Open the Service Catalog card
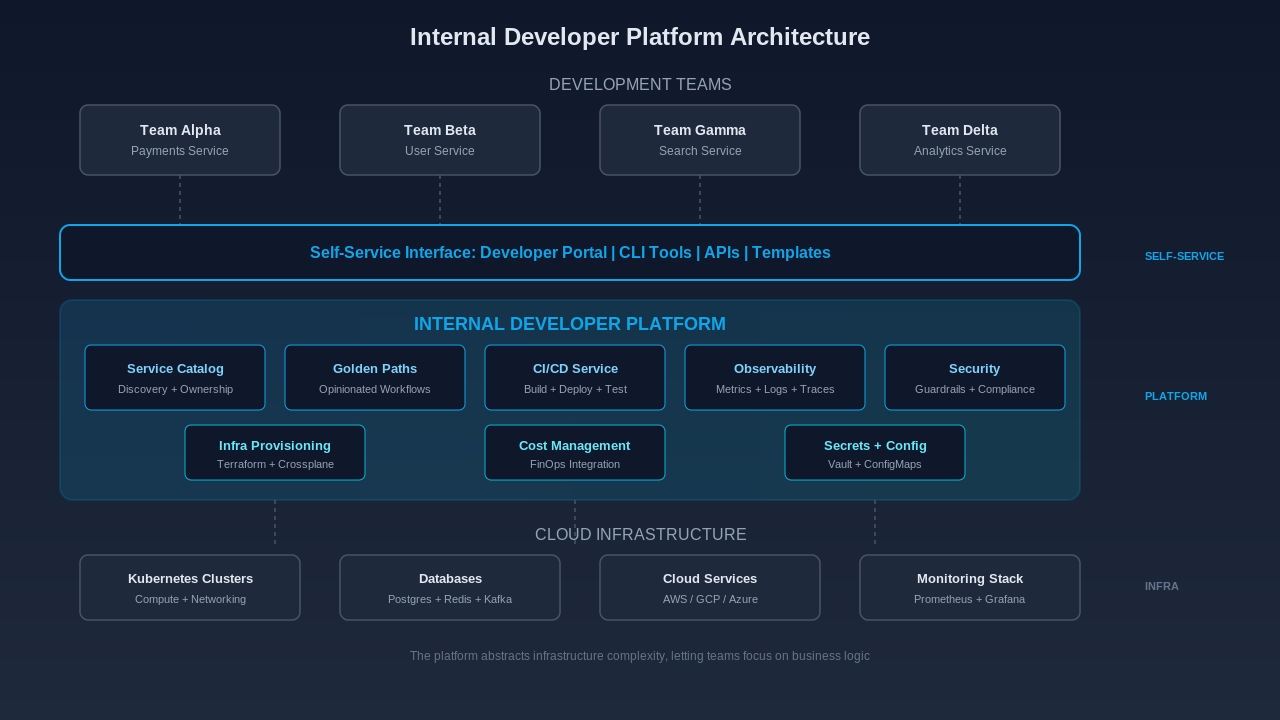This screenshot has width=1280, height=720. tap(175, 378)
